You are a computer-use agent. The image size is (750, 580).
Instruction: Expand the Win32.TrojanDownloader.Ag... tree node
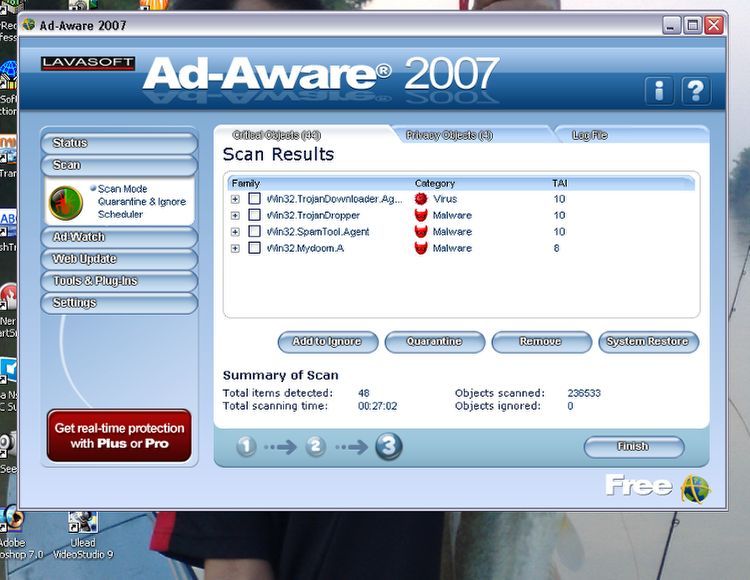[235, 199]
